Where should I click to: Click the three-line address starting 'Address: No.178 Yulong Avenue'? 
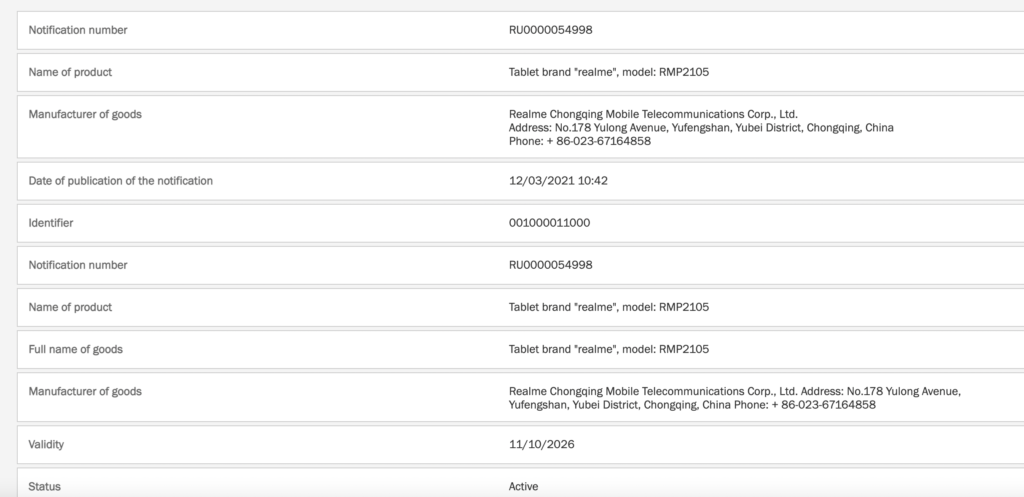[x=701, y=127]
